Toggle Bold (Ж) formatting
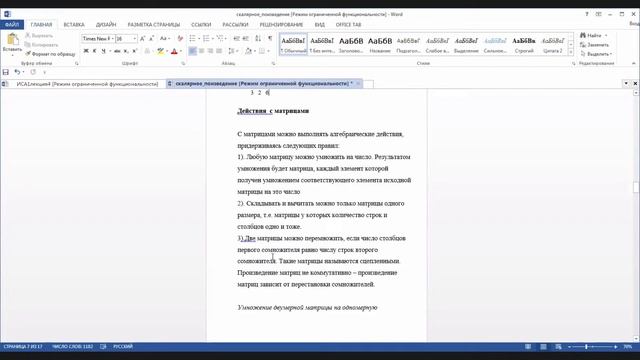Screen dimensions: 640x360 [86, 51]
